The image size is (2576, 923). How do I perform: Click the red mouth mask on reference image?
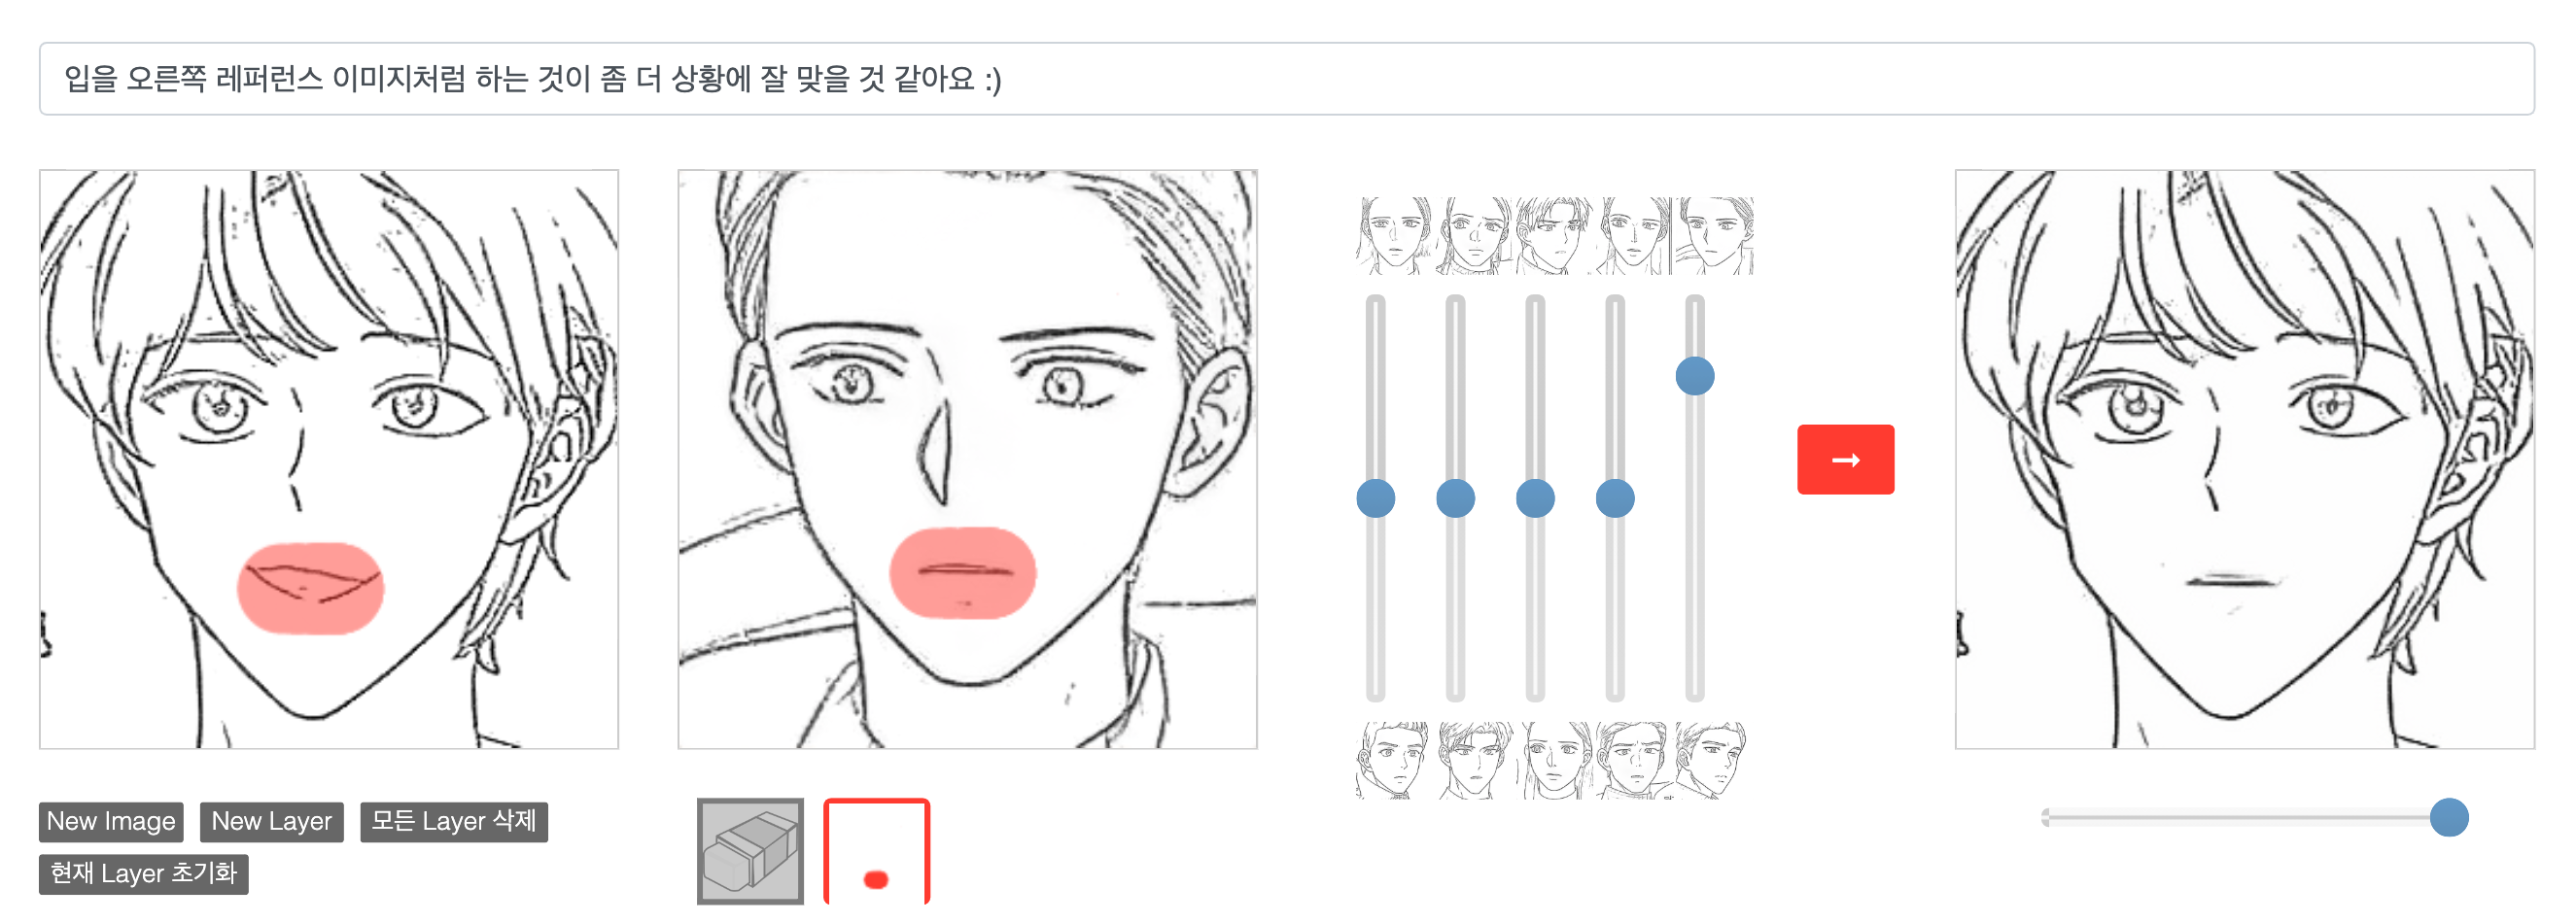tap(963, 573)
